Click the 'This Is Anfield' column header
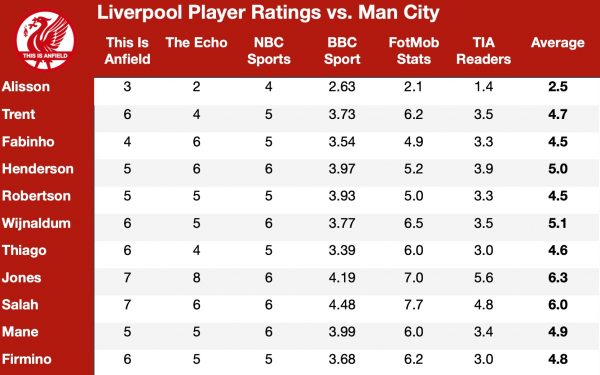 [127, 51]
